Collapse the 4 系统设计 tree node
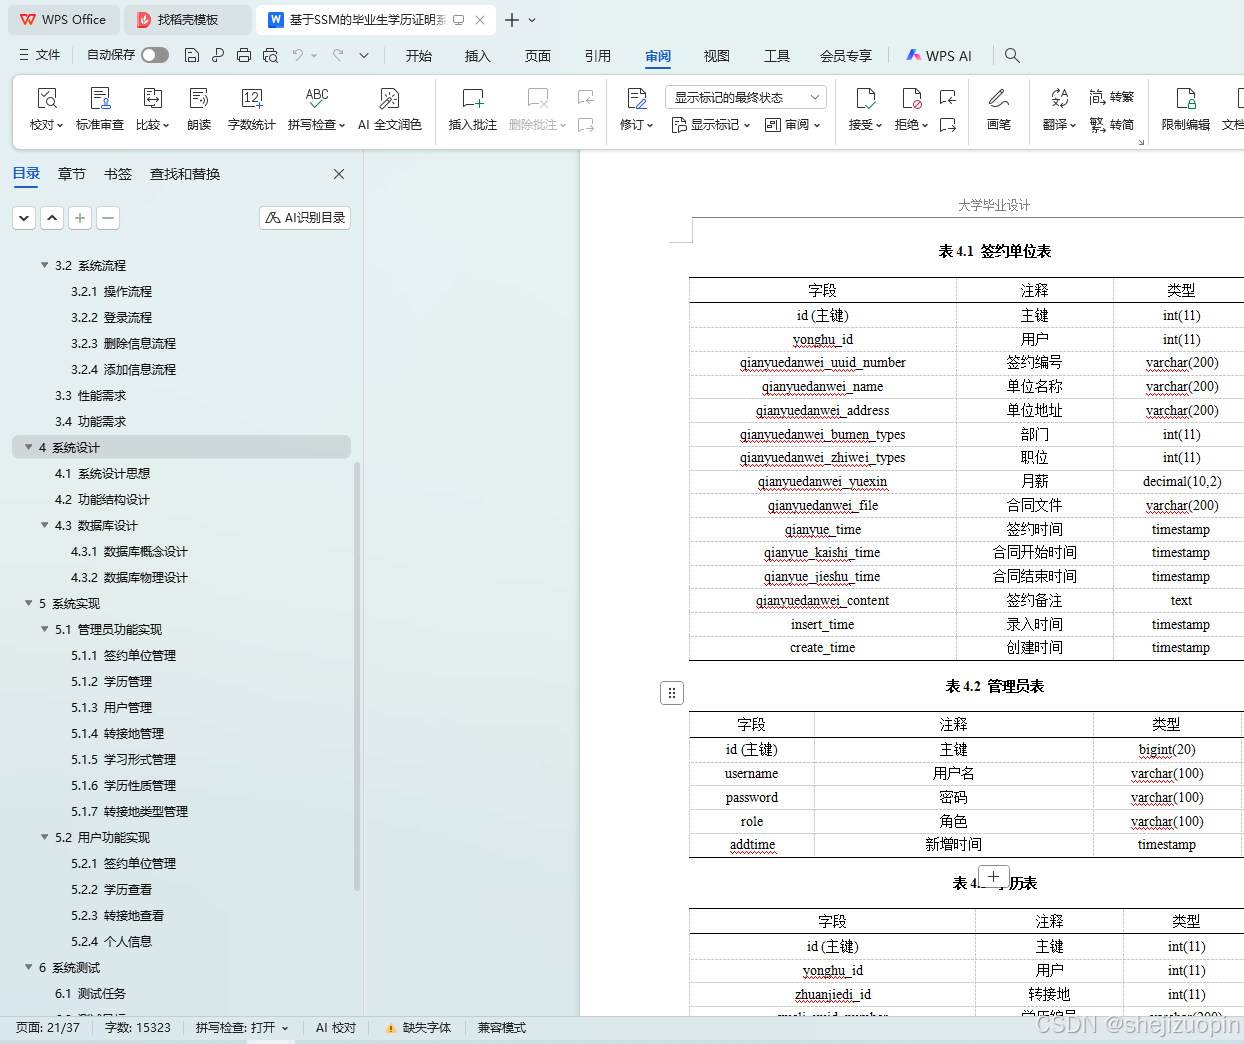 pyautogui.click(x=28, y=447)
